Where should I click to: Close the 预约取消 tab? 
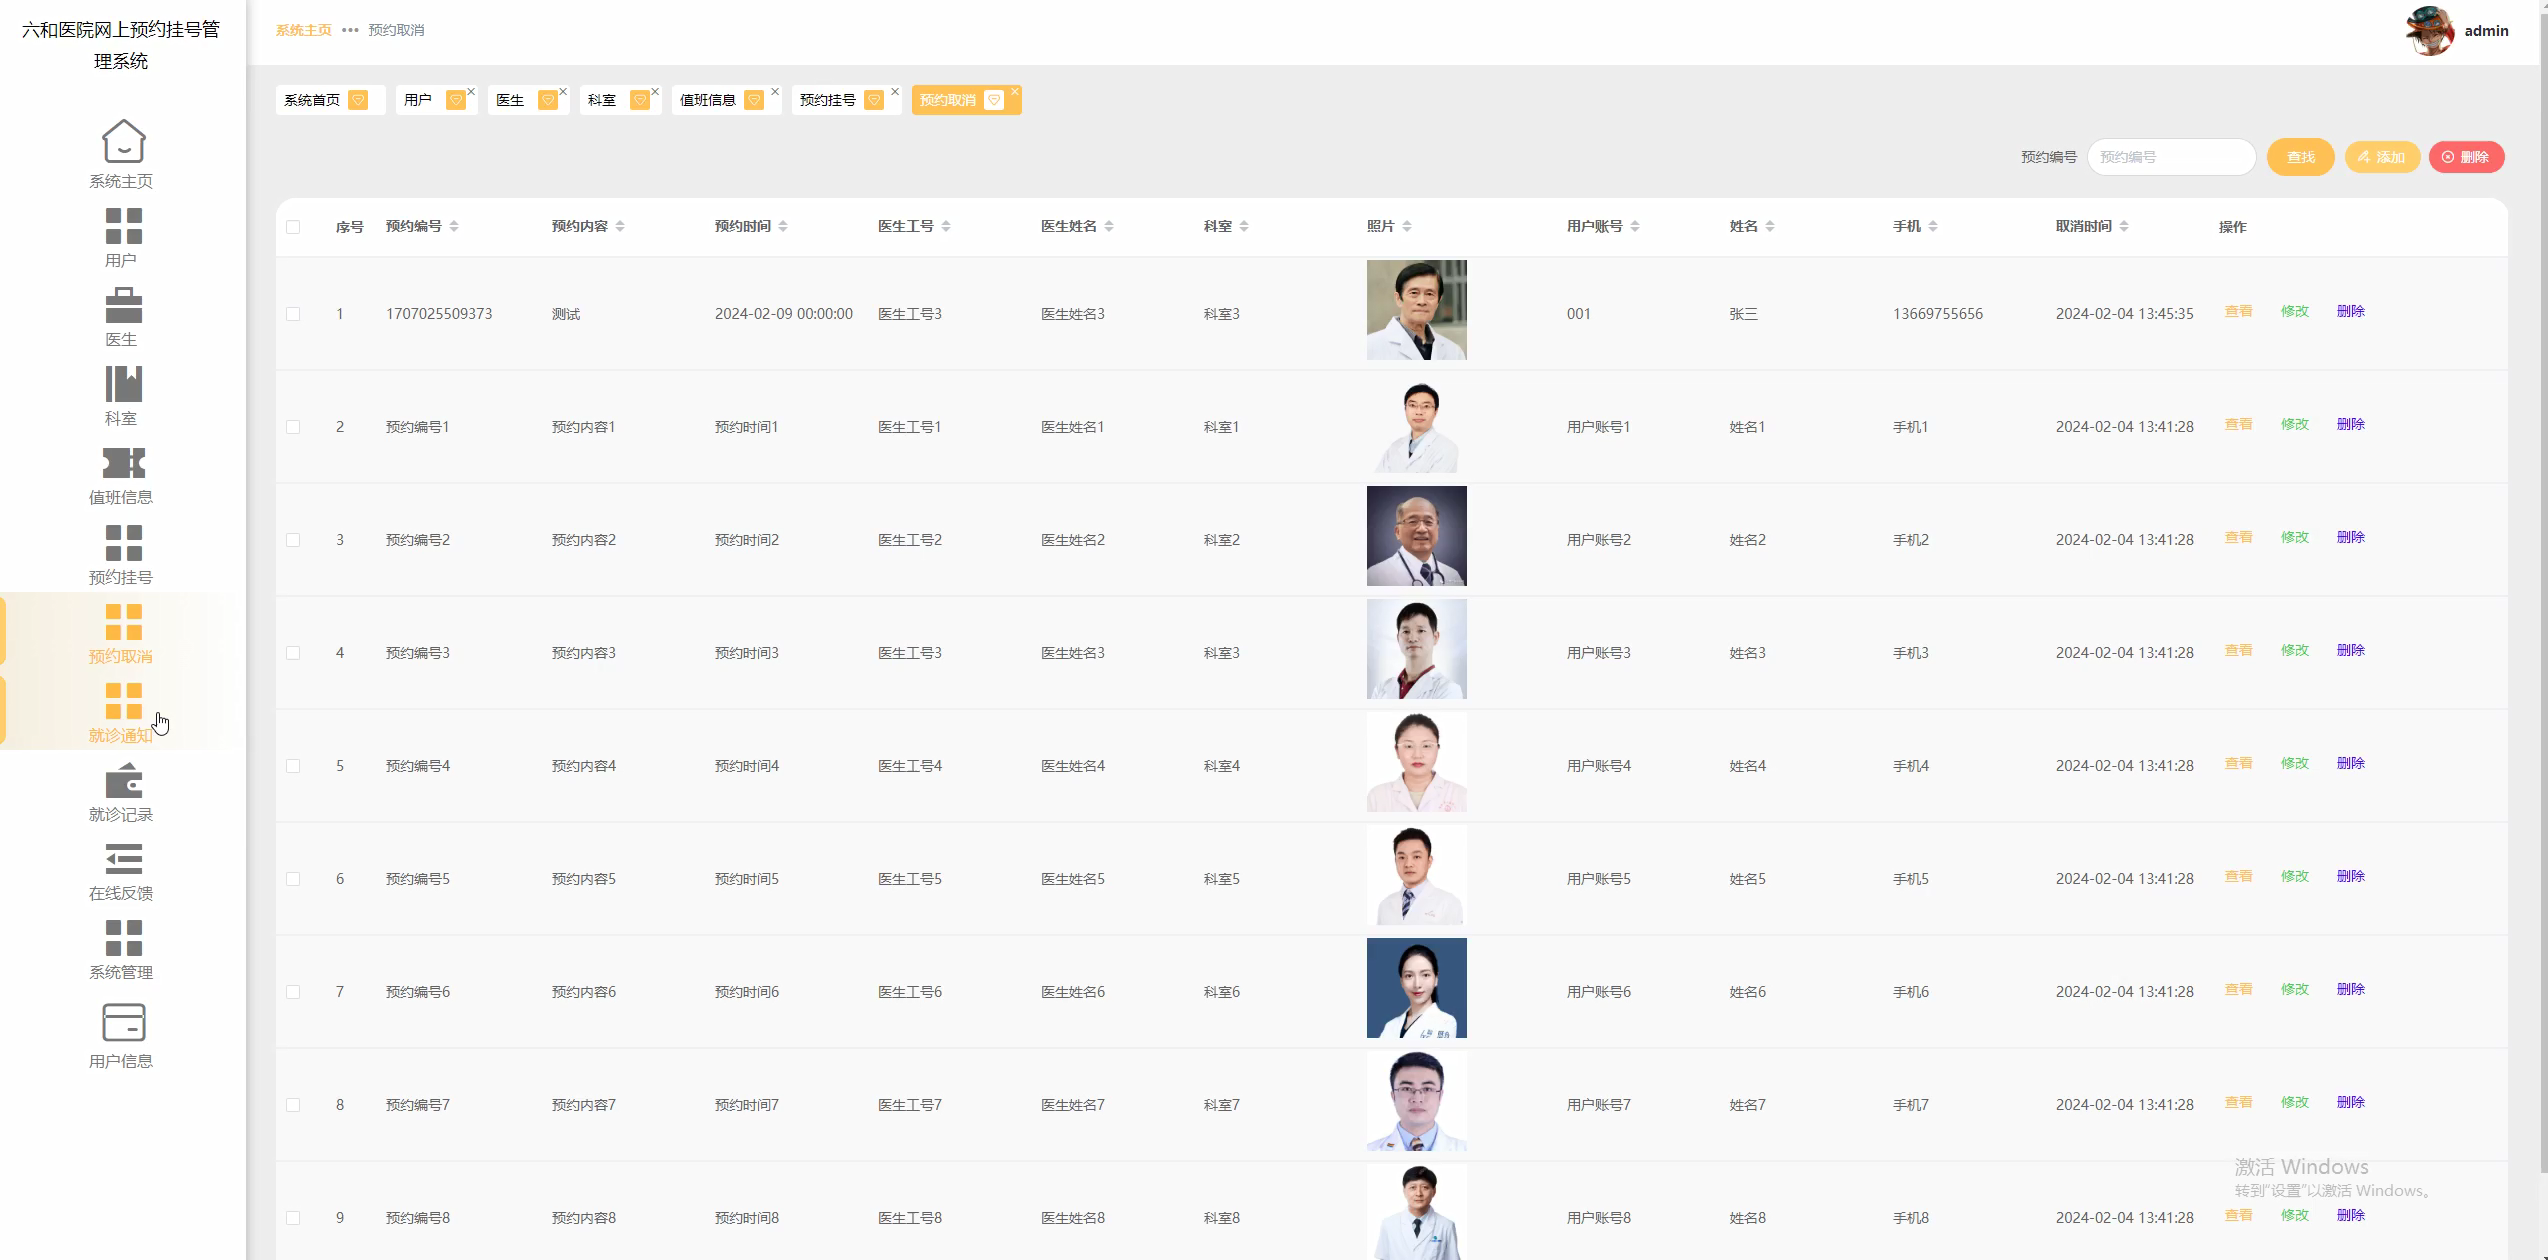(1015, 91)
